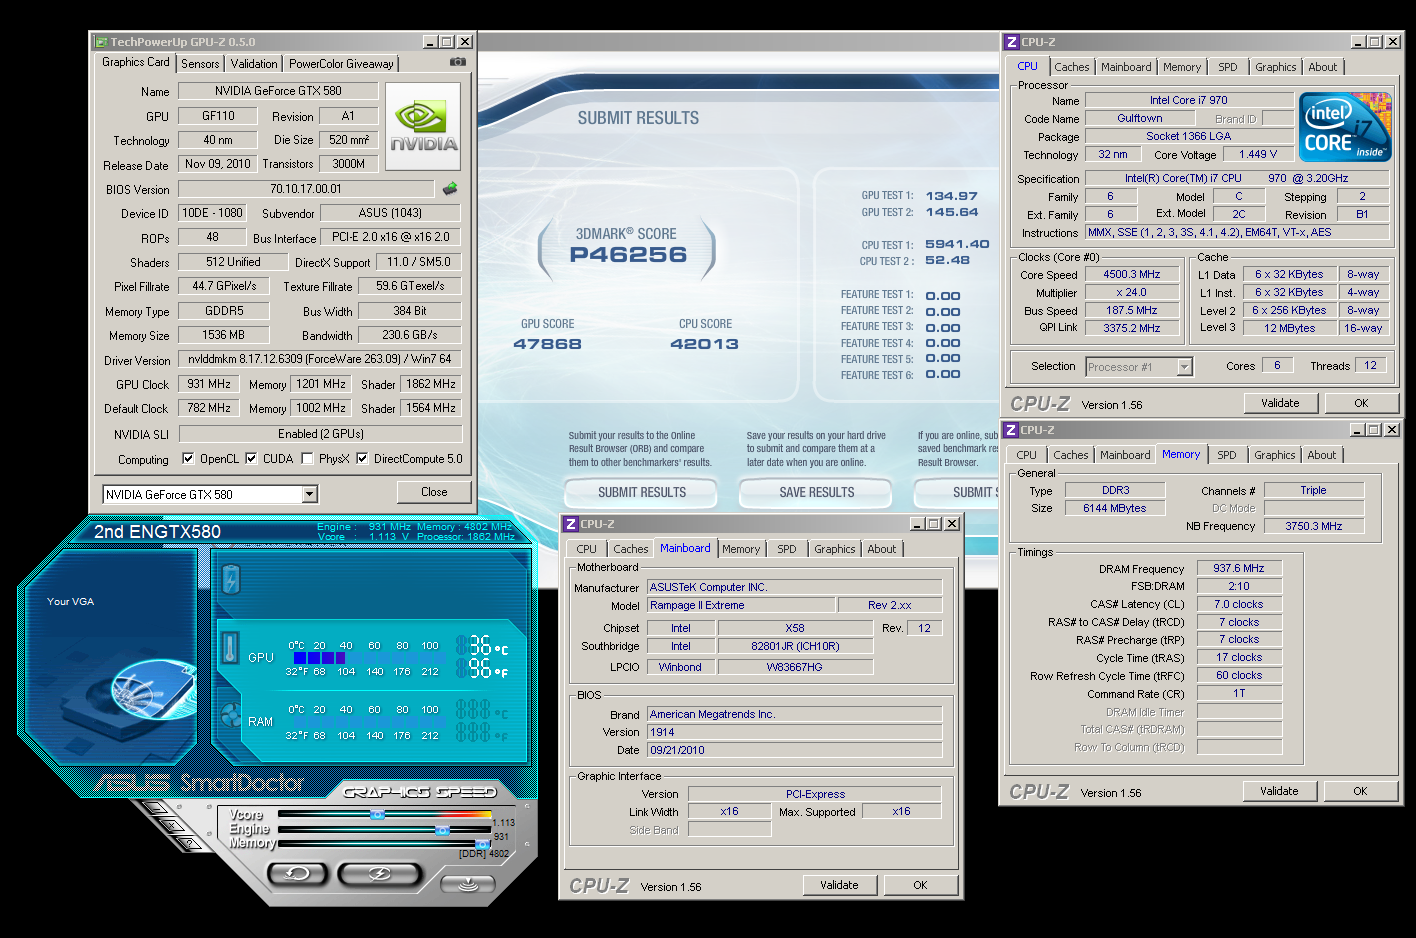Click the Memory CPU-Z window Z title icon
The height and width of the screenshot is (938, 1416).
coord(1011,430)
